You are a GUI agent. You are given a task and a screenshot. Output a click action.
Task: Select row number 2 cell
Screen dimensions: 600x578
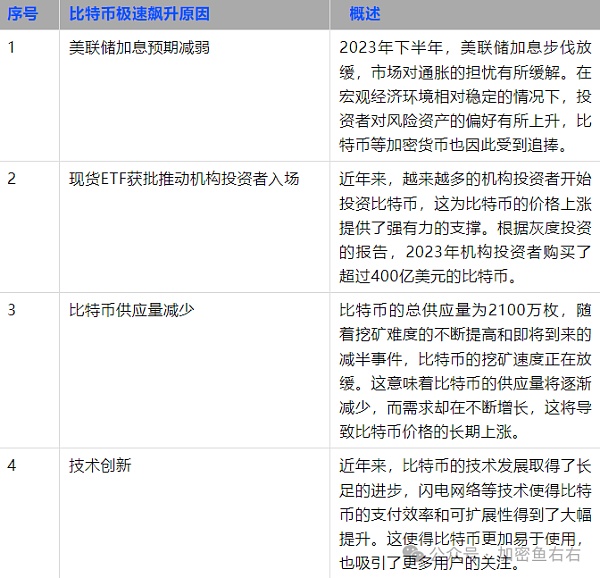click(12, 178)
